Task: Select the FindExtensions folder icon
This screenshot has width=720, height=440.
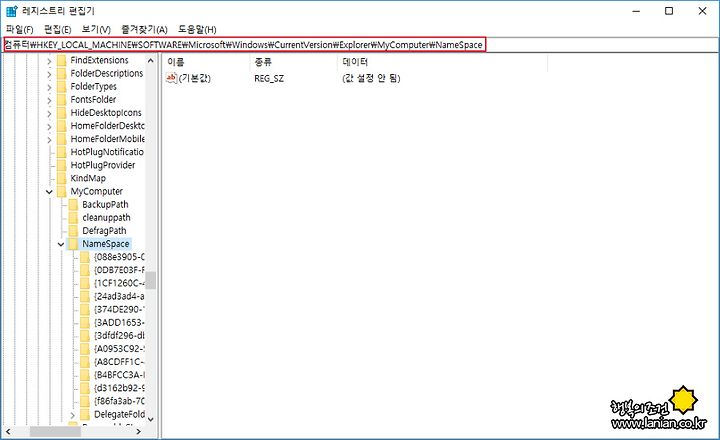Action: click(62, 60)
